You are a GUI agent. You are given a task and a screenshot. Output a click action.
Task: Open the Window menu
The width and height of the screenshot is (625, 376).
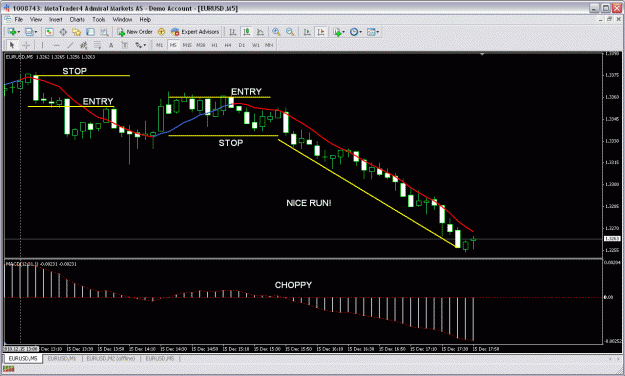click(122, 20)
